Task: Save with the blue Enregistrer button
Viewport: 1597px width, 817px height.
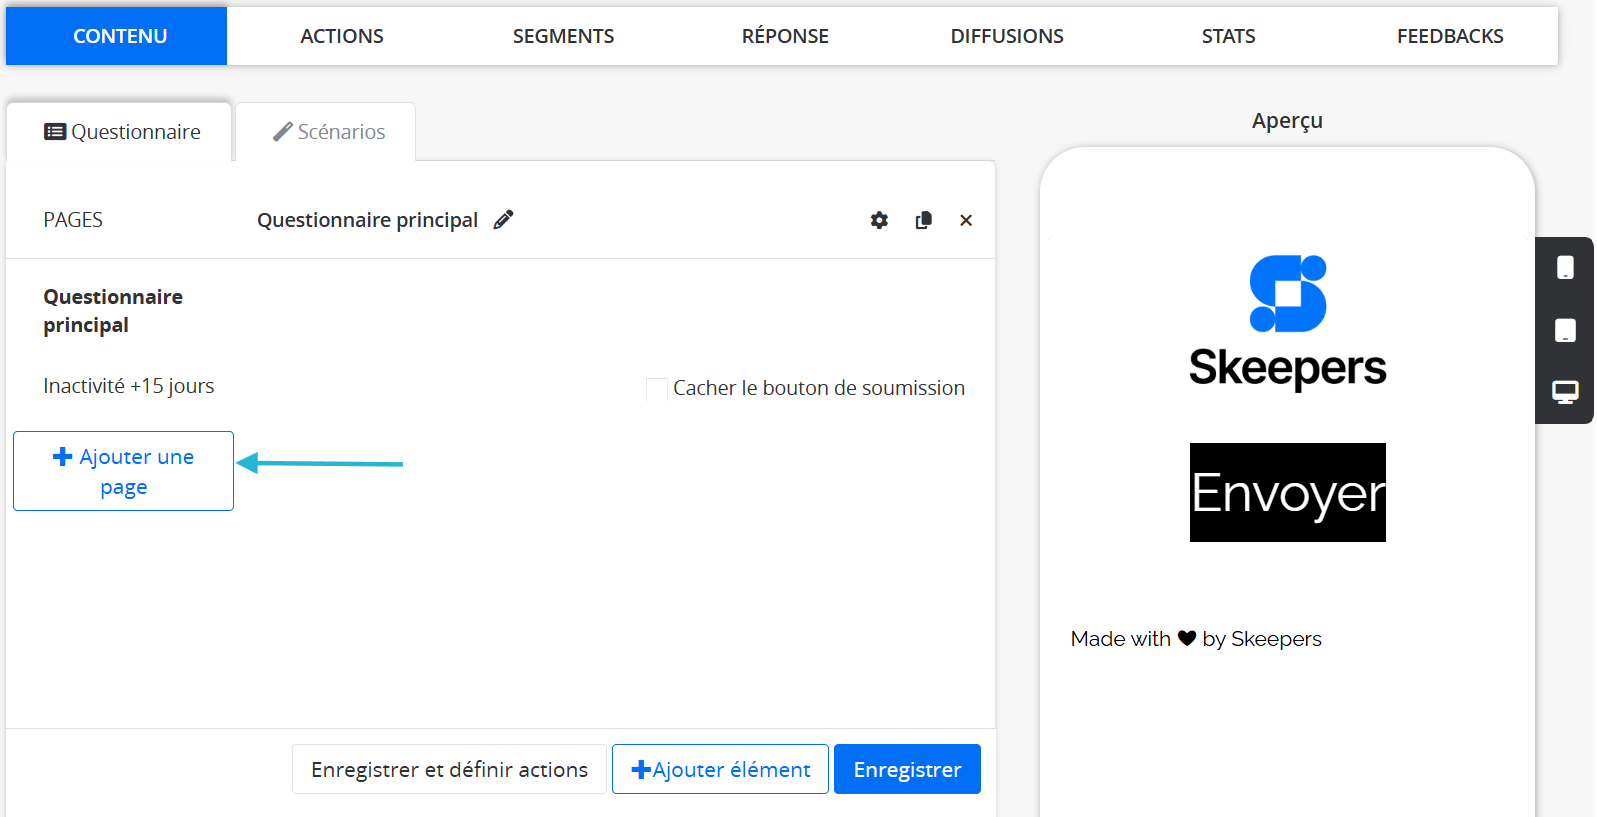Action: 907,769
